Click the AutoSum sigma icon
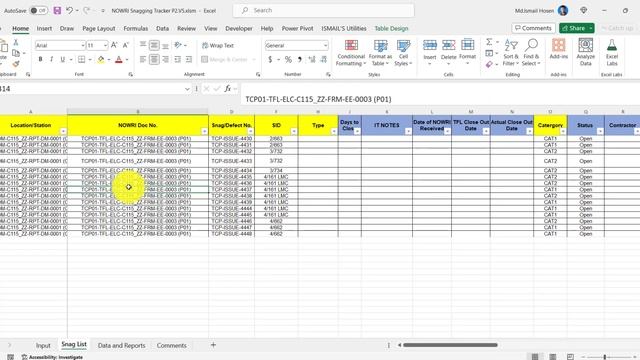640x360 pixels. click(489, 42)
